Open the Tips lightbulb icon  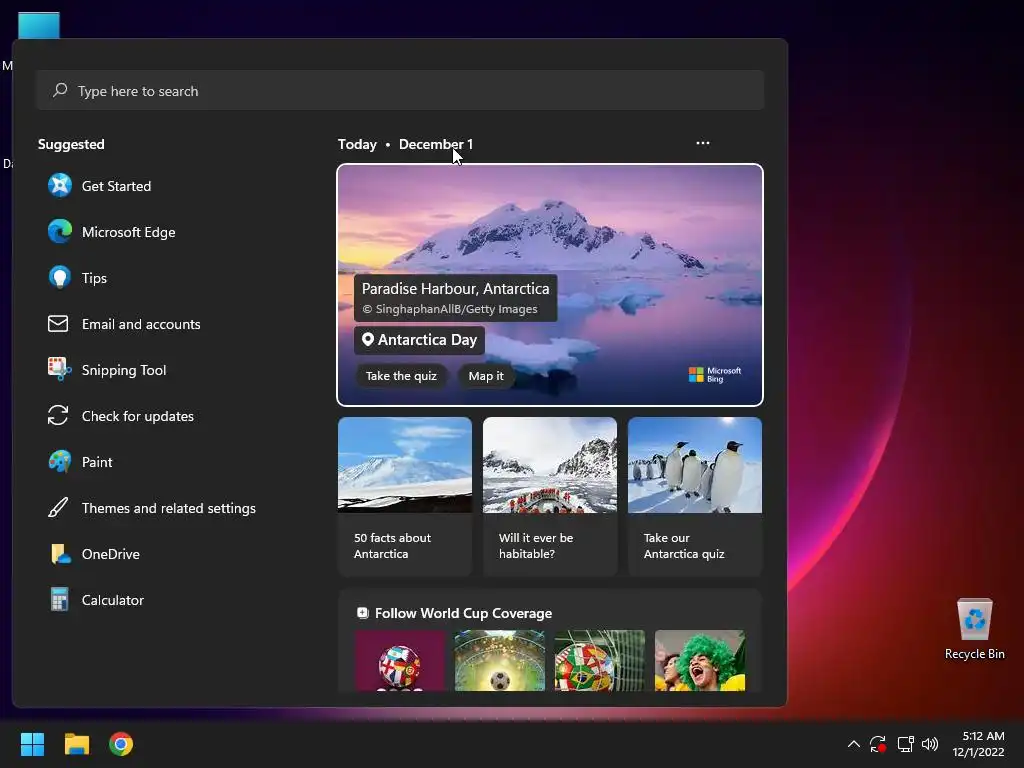(x=59, y=278)
